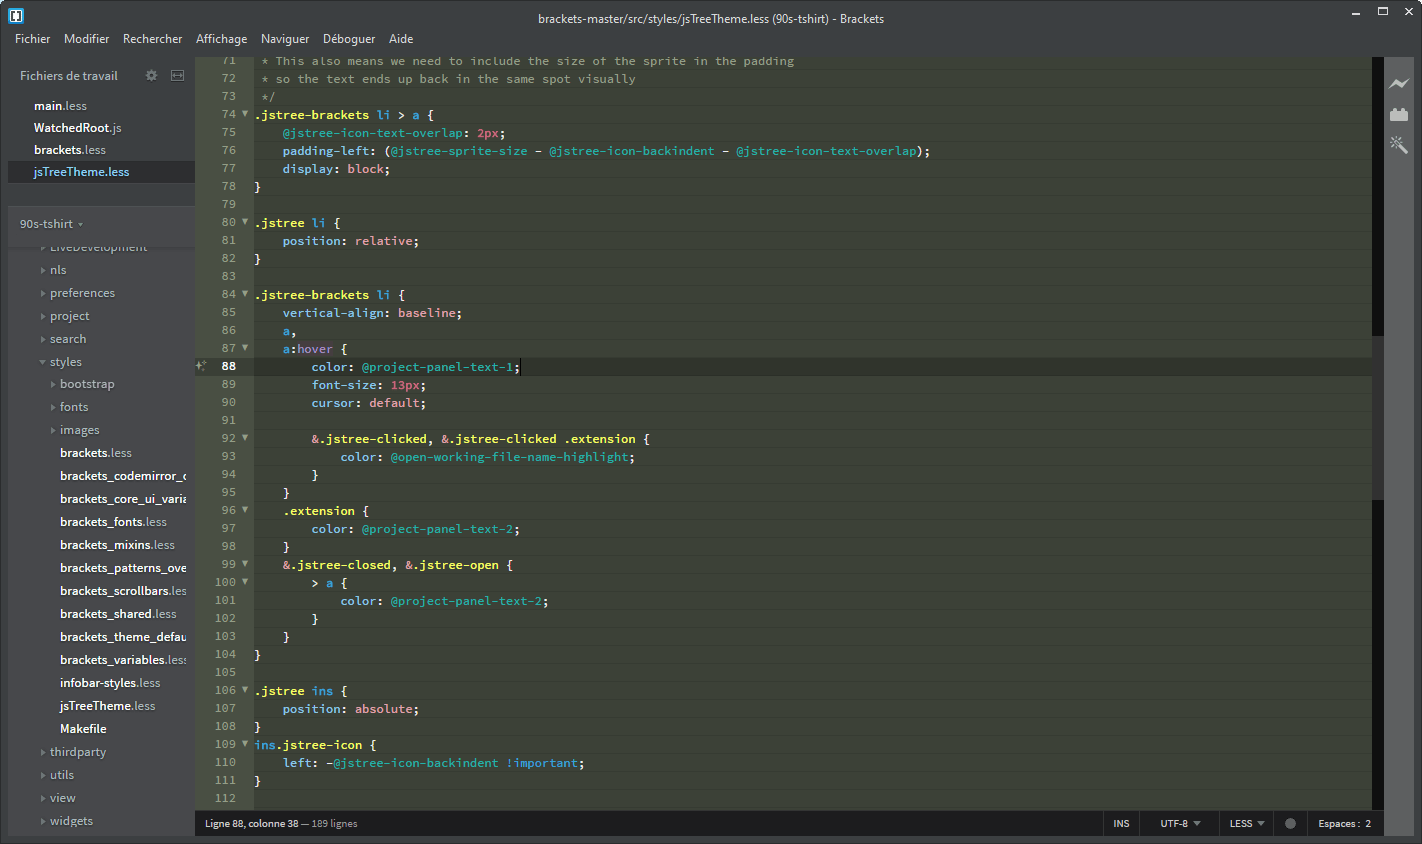Open the 90s-tshirt project switcher

pos(49,223)
